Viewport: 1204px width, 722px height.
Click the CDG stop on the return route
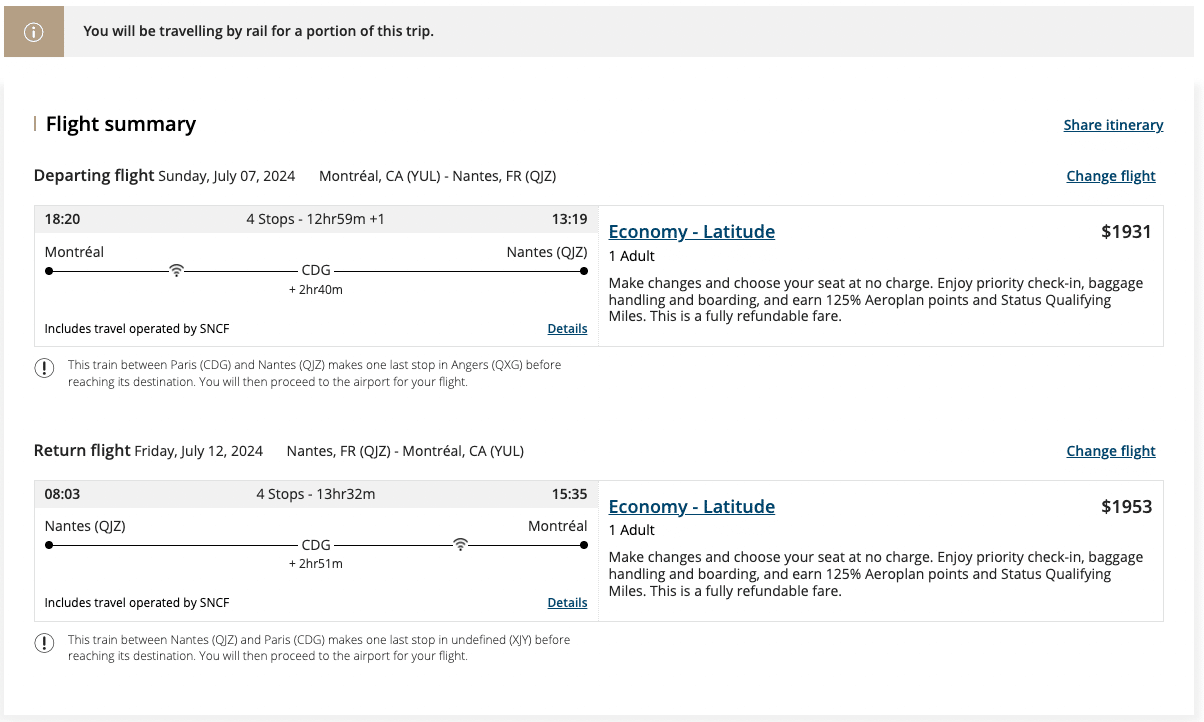[316, 545]
